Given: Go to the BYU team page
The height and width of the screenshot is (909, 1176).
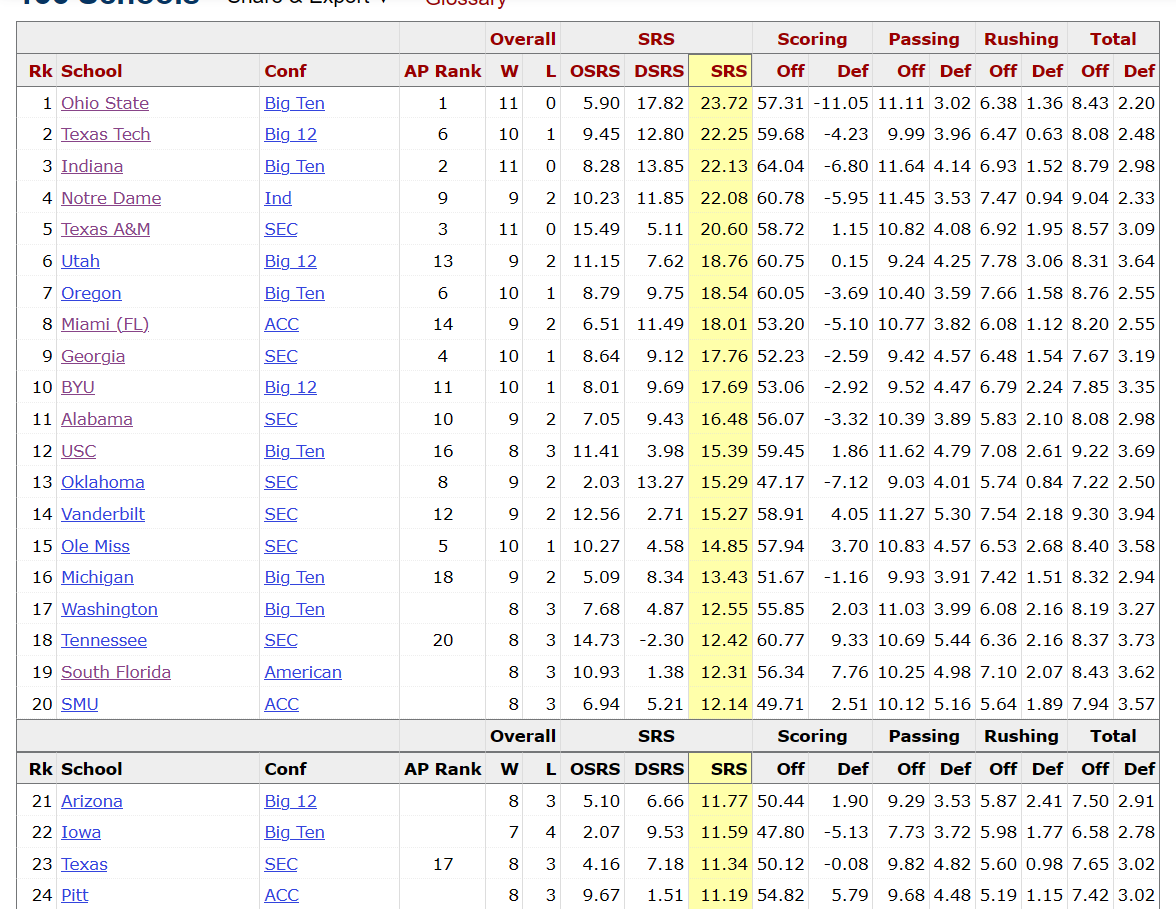Looking at the screenshot, I should [78, 388].
